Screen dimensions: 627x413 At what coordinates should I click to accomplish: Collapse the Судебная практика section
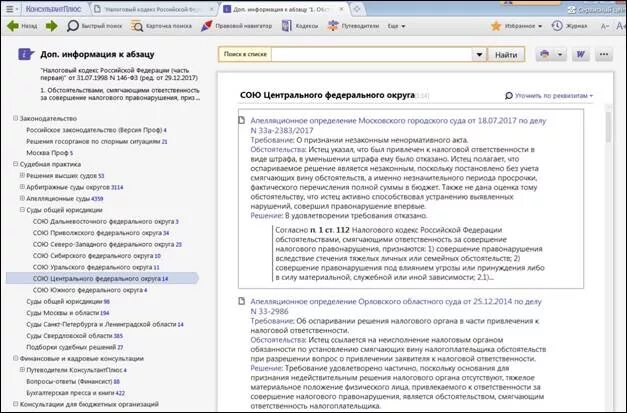click(16, 164)
